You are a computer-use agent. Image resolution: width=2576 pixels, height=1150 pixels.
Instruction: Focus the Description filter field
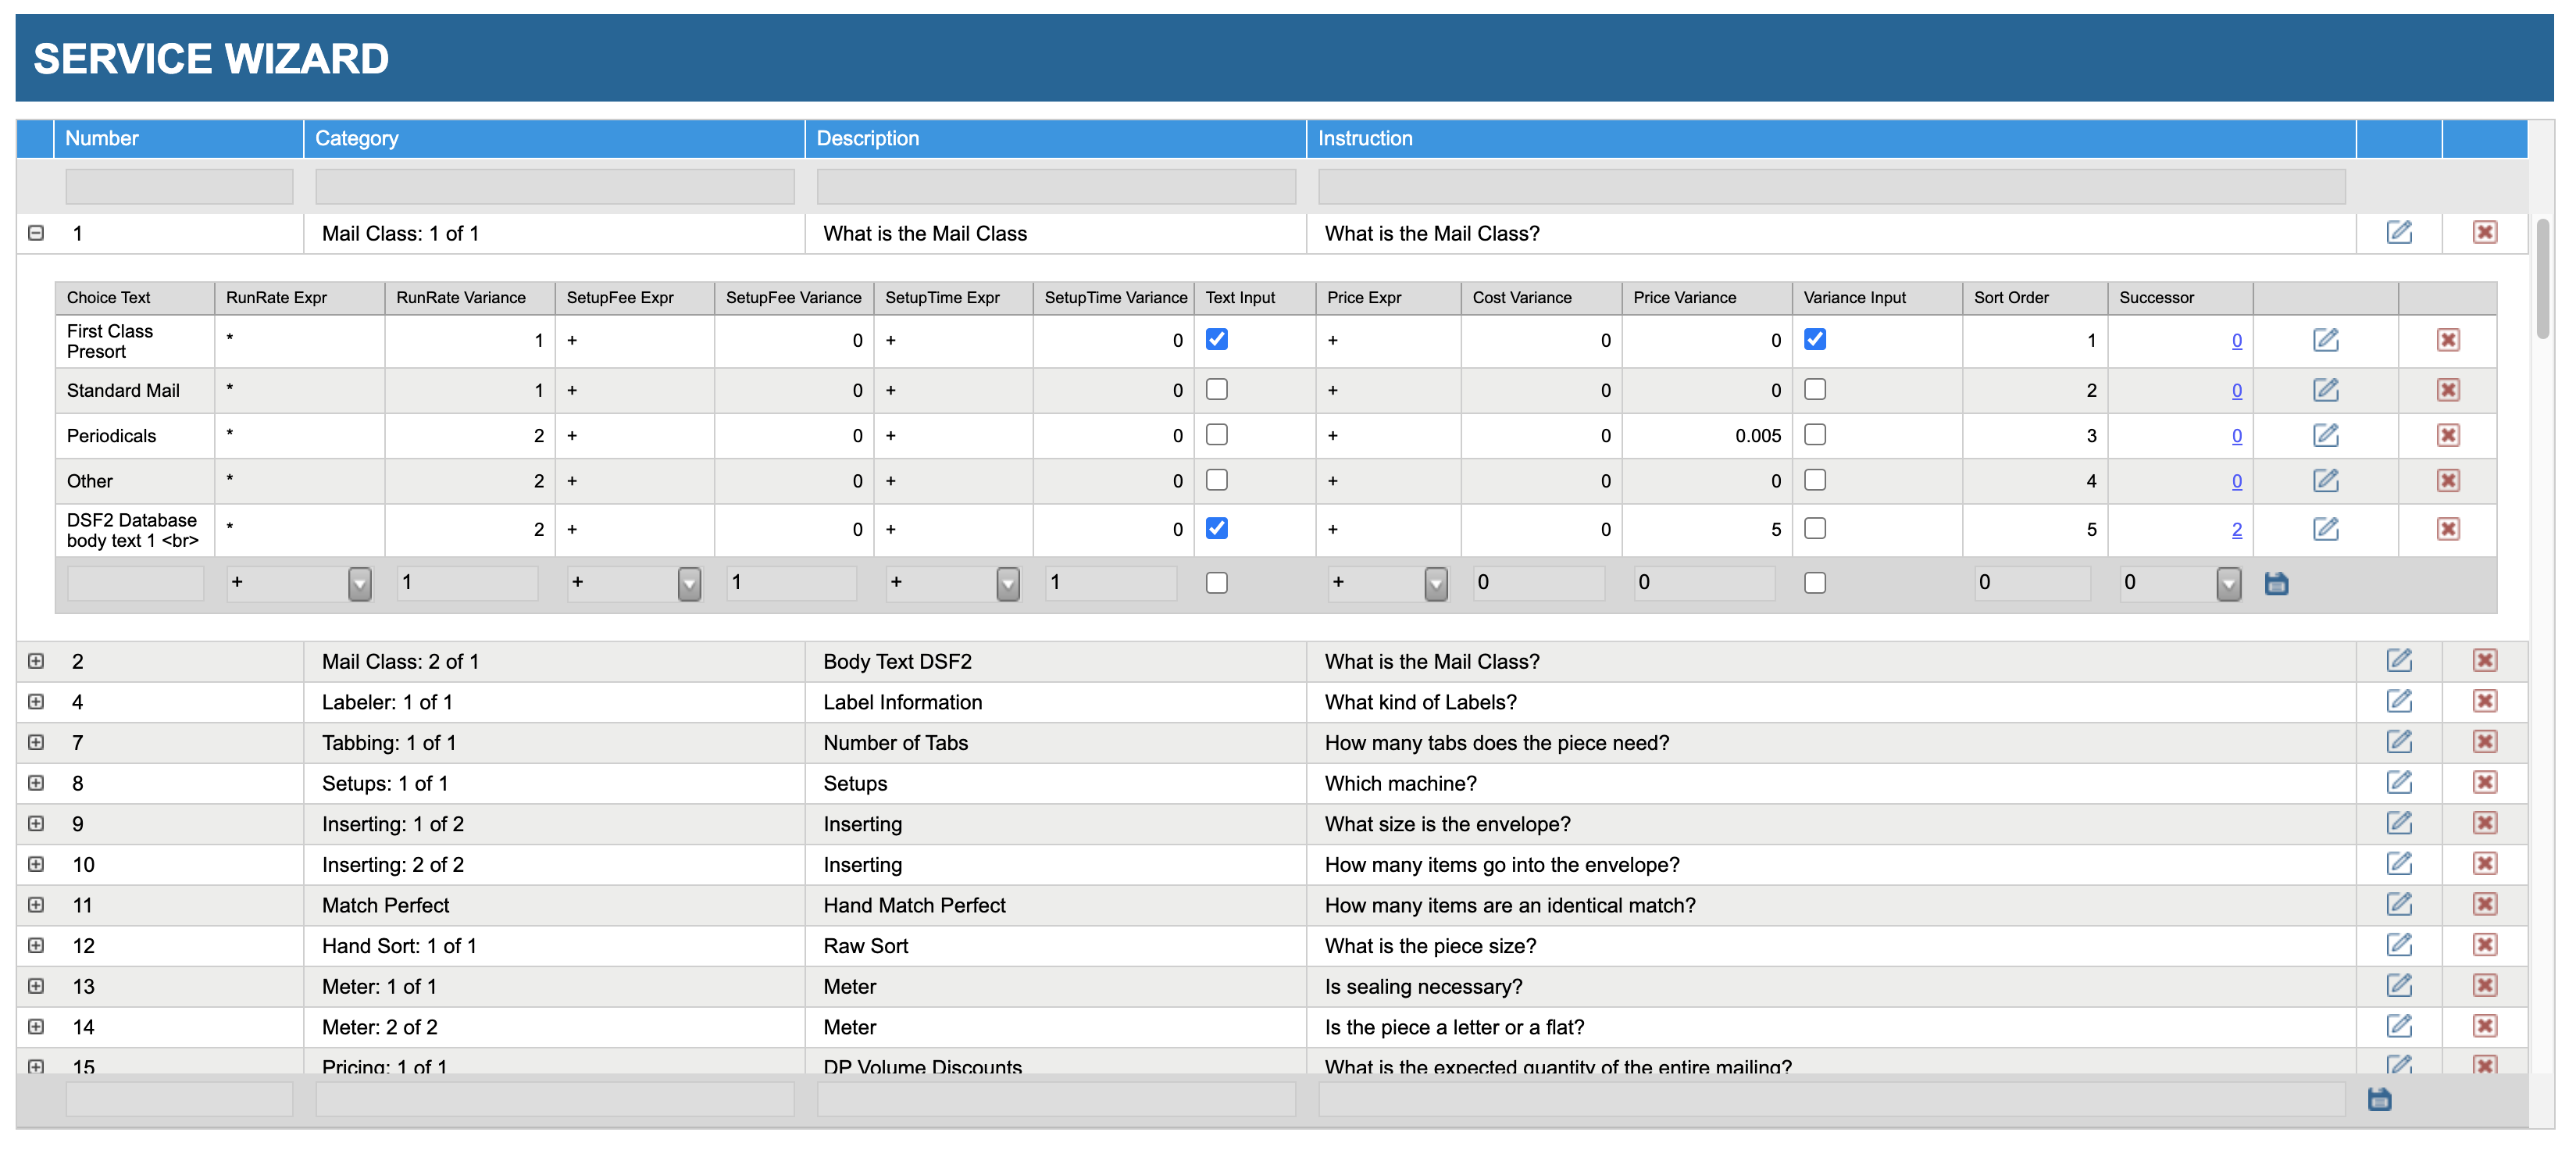[x=1056, y=186]
